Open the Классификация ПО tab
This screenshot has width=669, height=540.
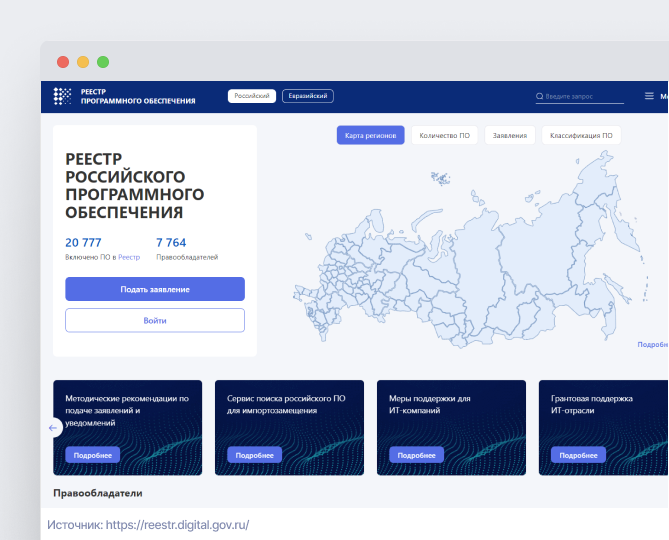tap(581, 135)
